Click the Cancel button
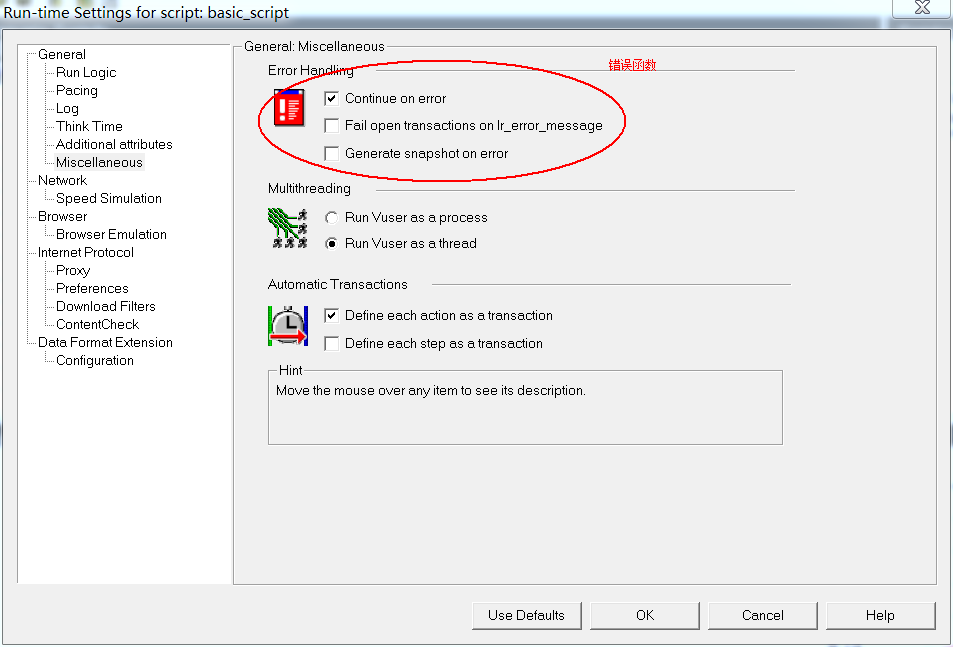Viewport: 953px width, 647px height. coord(763,615)
